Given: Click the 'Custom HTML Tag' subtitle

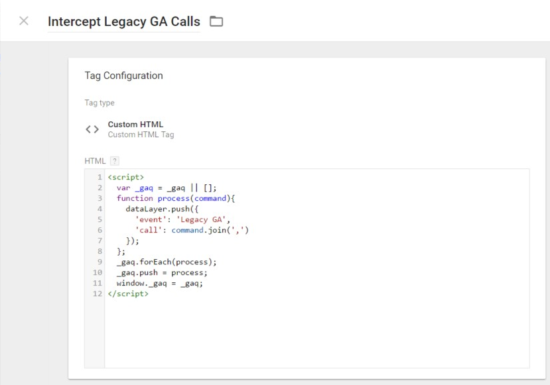Looking at the screenshot, I should pyautogui.click(x=141, y=135).
